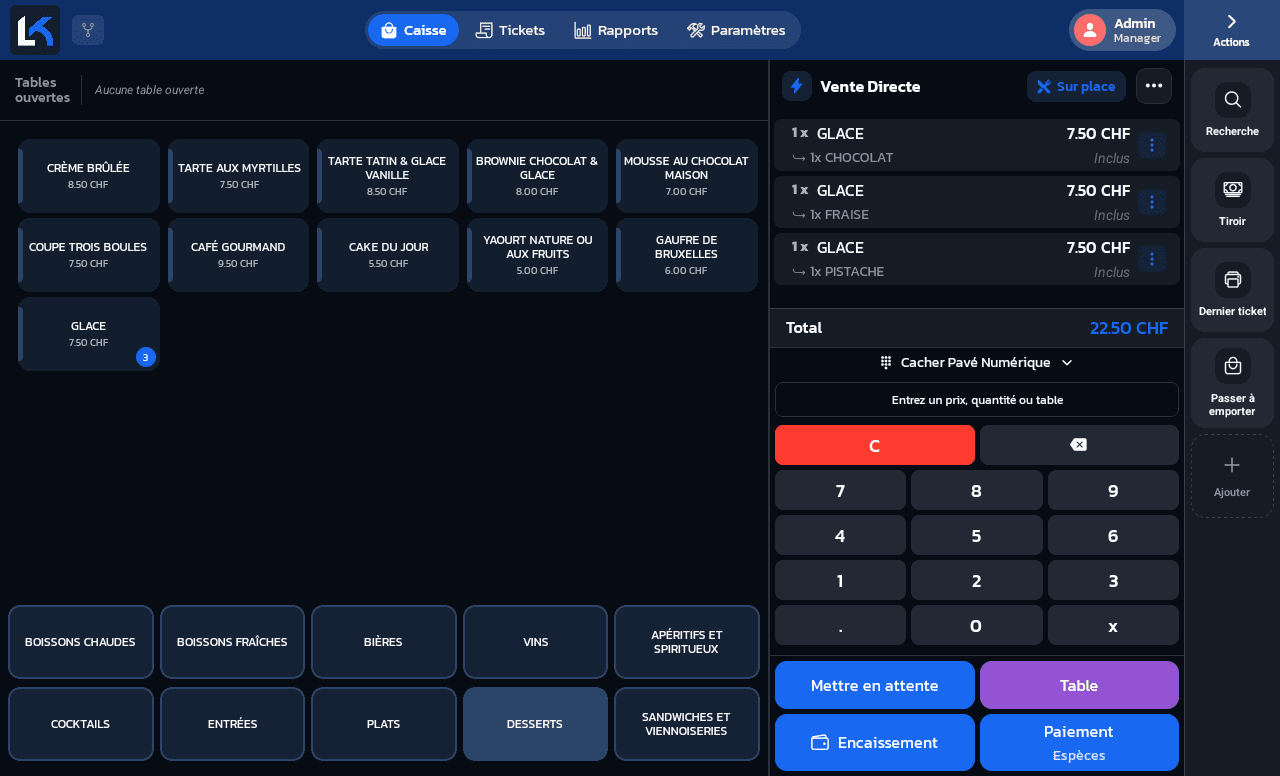Clear the keypad entry with C
Image resolution: width=1280 pixels, height=776 pixels.
click(x=875, y=445)
